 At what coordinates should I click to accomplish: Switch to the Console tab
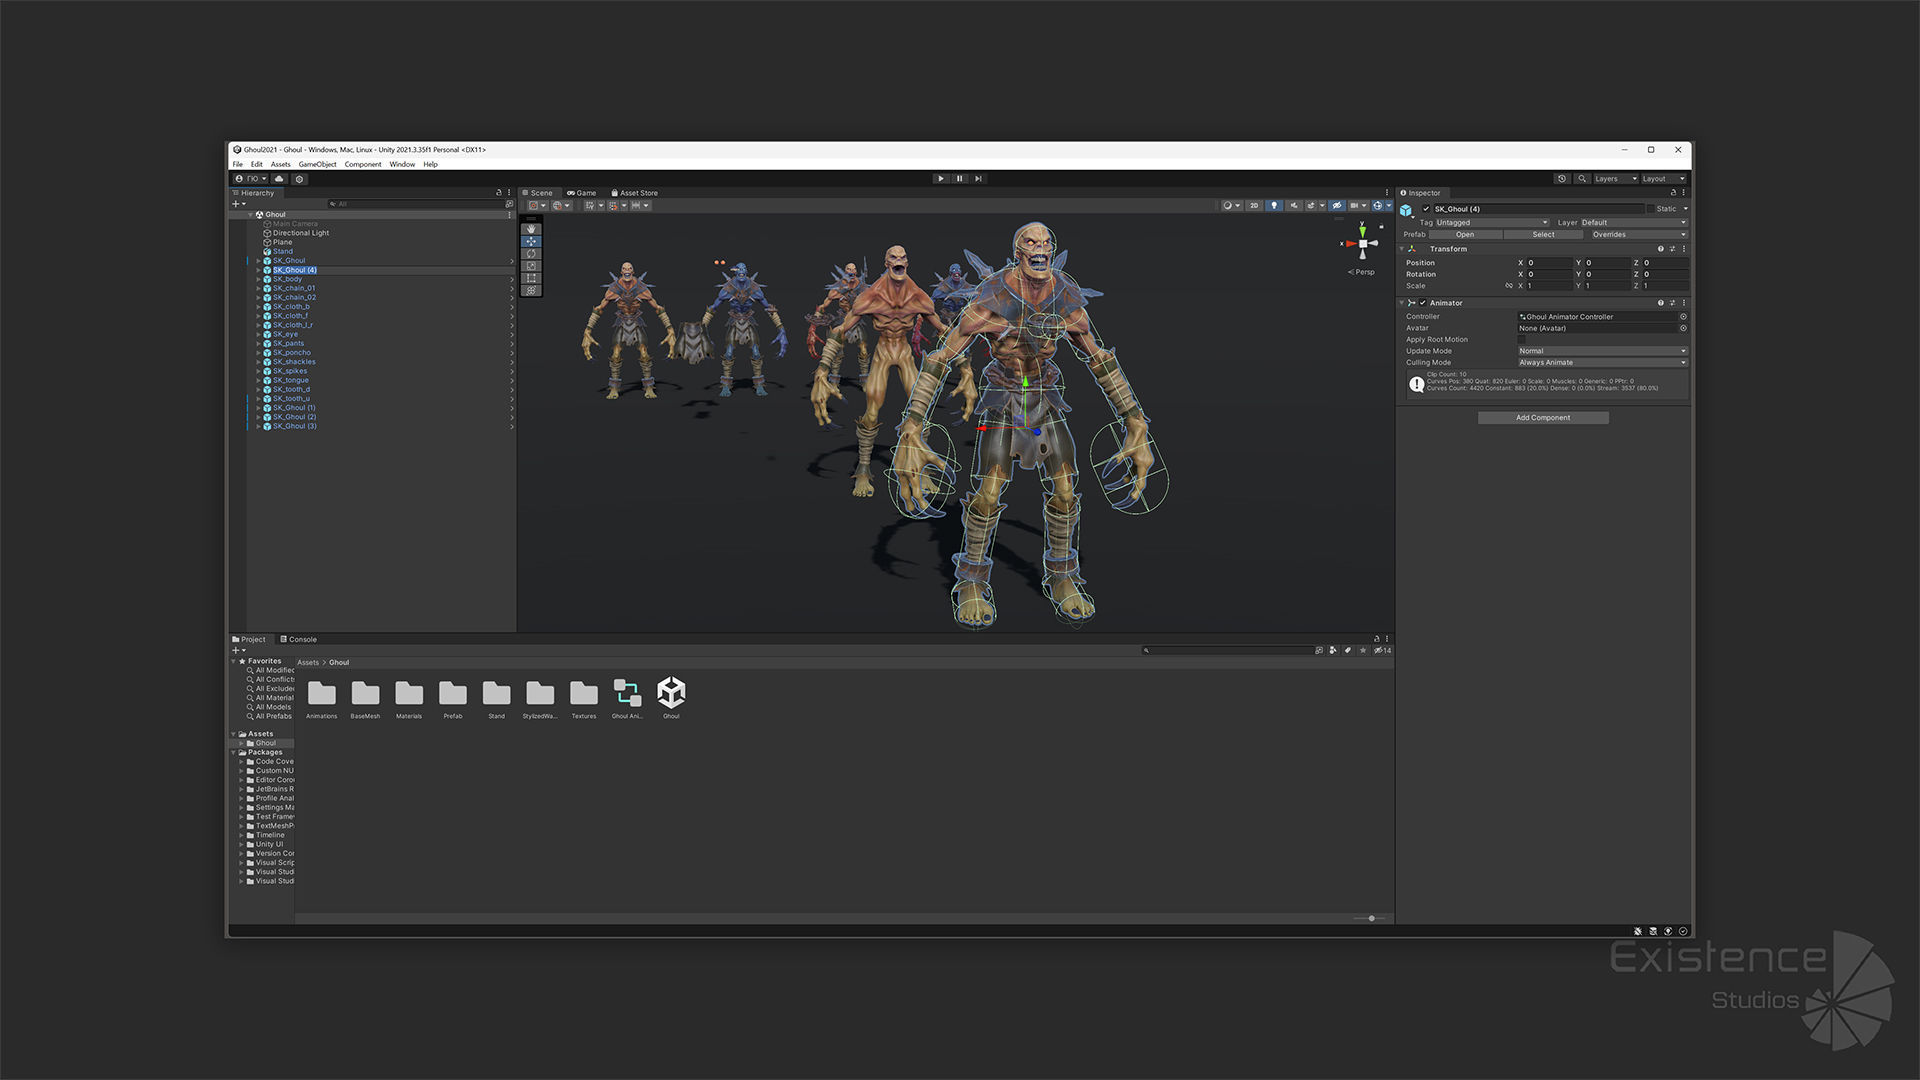(x=298, y=640)
